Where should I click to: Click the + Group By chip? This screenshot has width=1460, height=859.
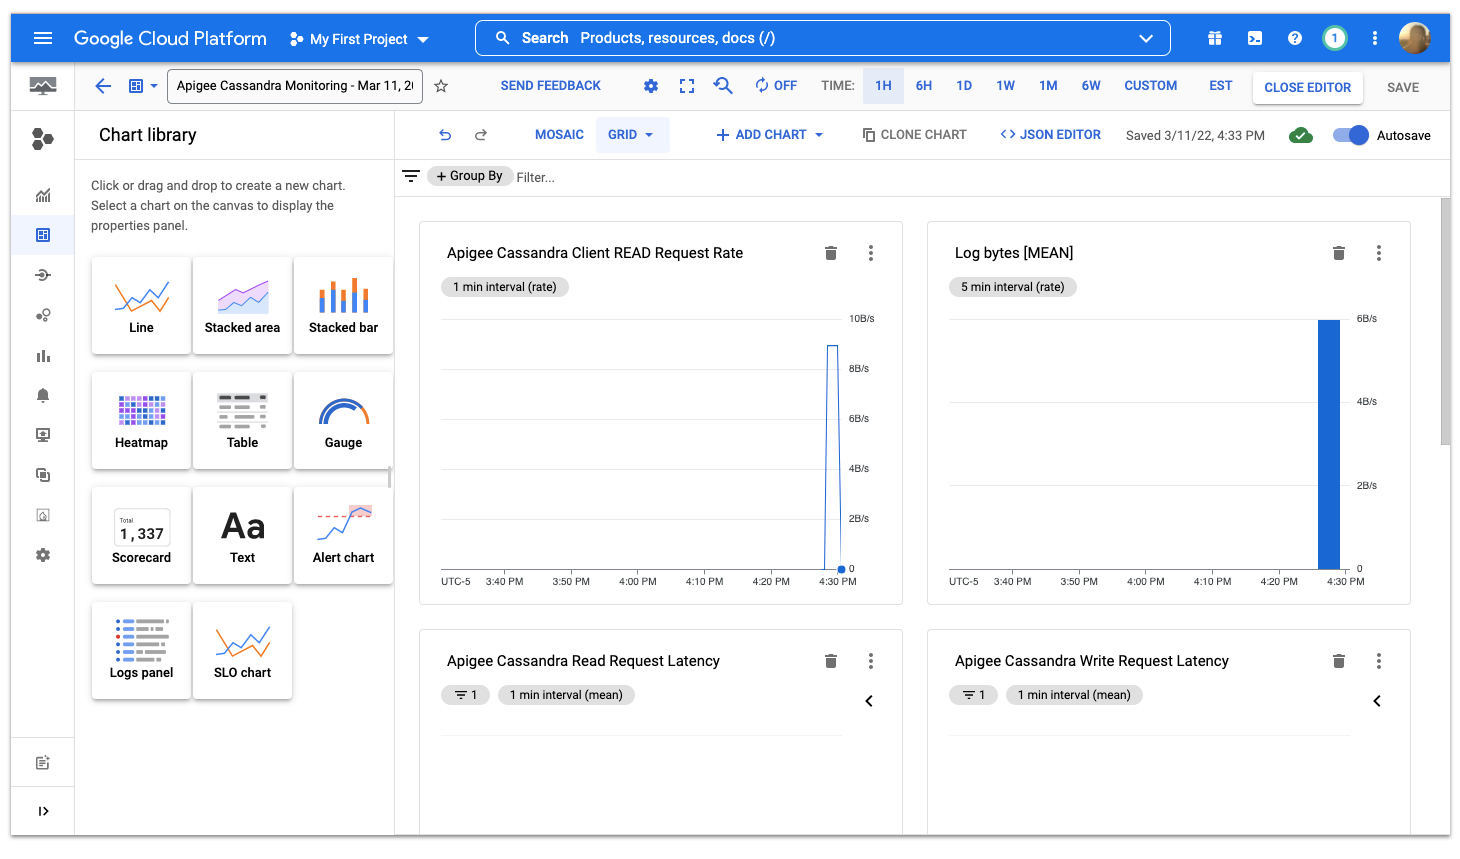pos(470,176)
